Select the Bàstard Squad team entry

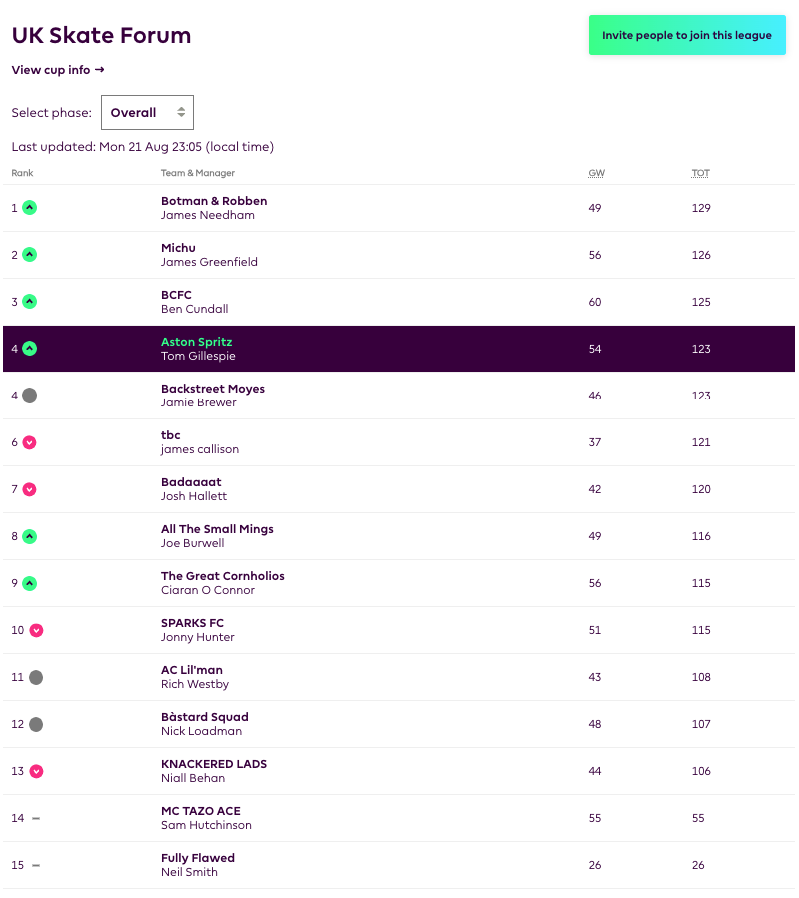[x=204, y=717]
